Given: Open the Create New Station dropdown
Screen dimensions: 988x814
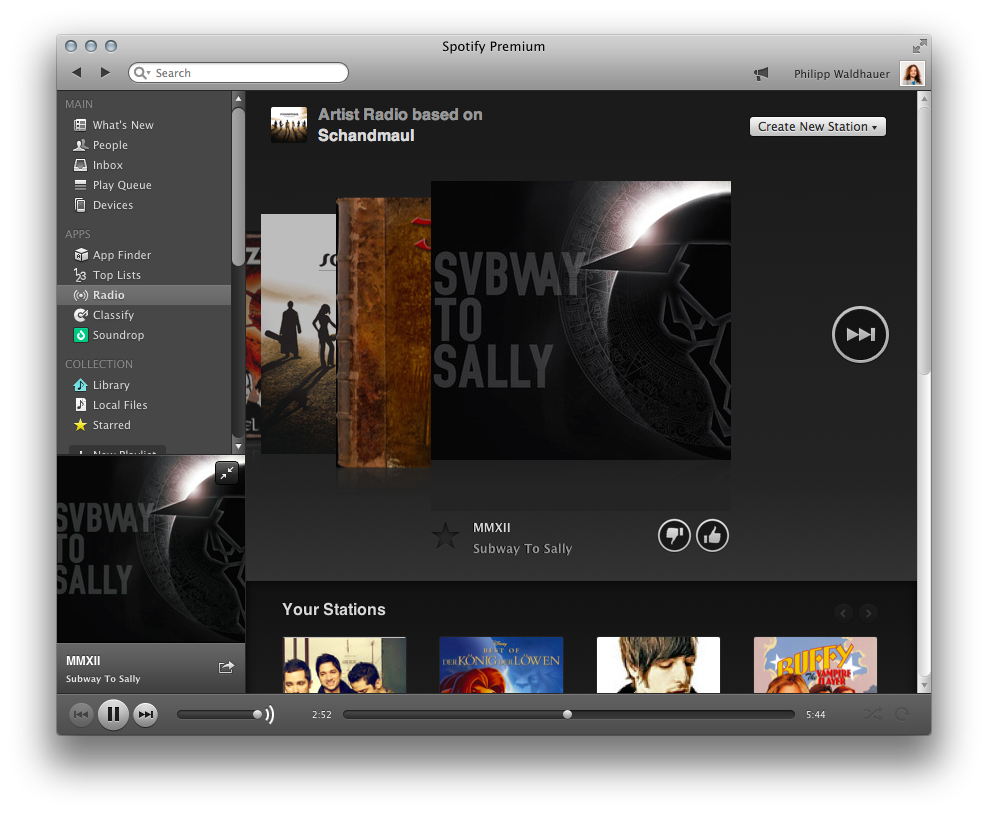Looking at the screenshot, I should click(817, 126).
